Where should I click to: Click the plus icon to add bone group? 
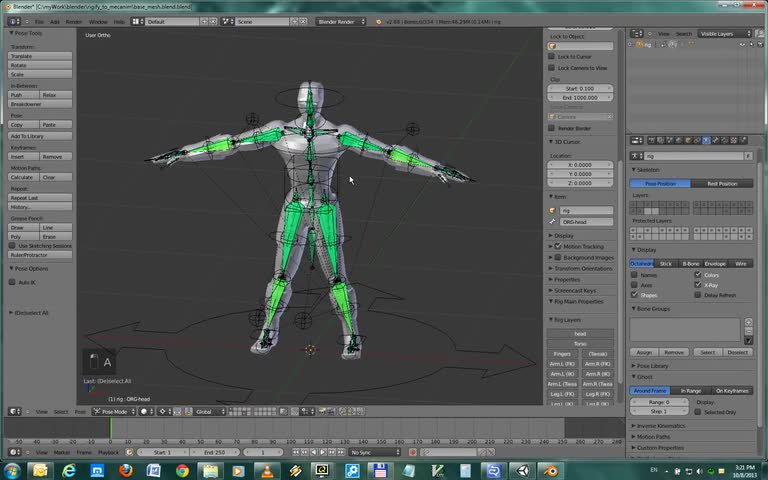749,323
